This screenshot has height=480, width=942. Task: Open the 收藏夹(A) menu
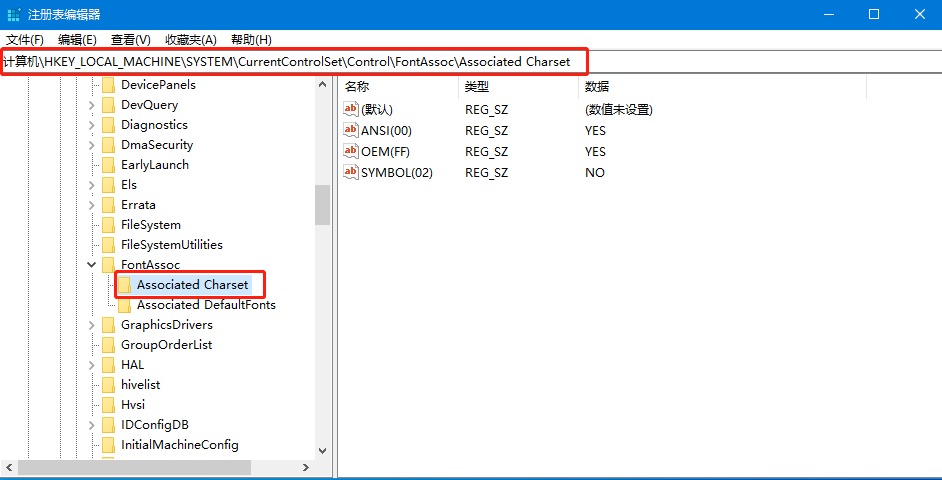click(190, 40)
